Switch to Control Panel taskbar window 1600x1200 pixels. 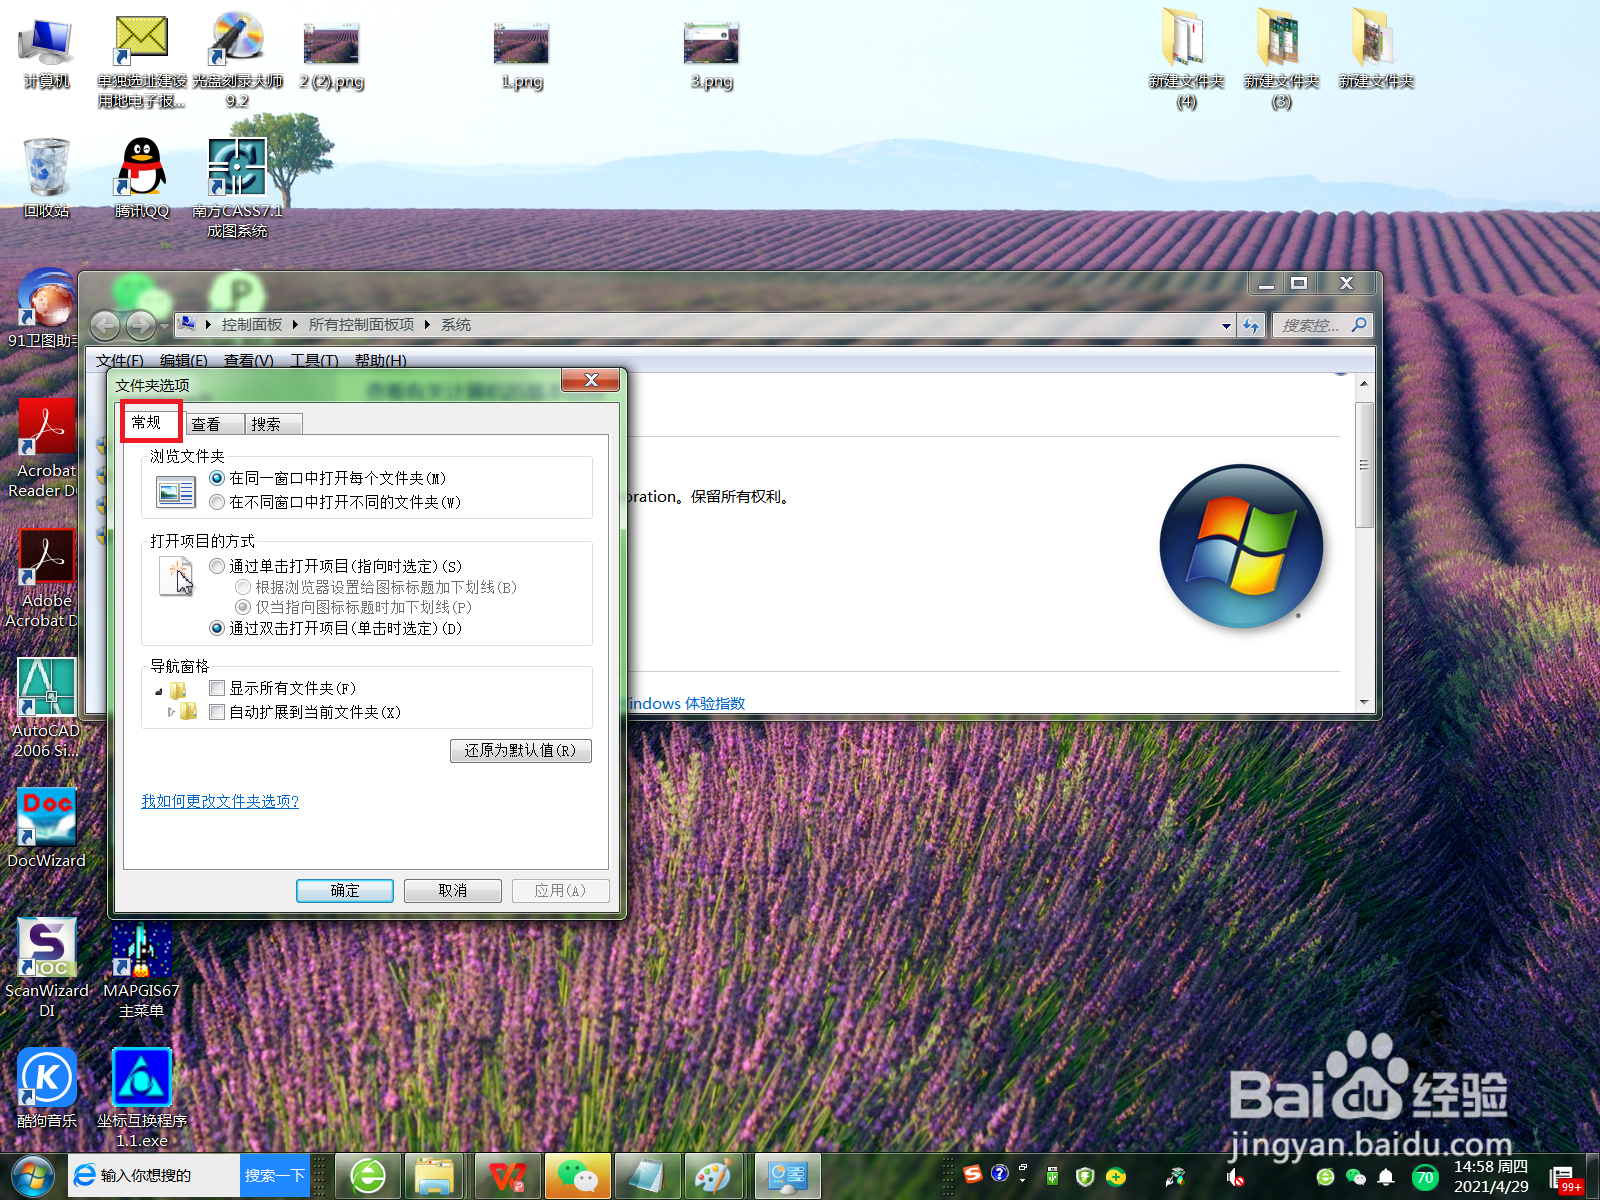point(788,1176)
